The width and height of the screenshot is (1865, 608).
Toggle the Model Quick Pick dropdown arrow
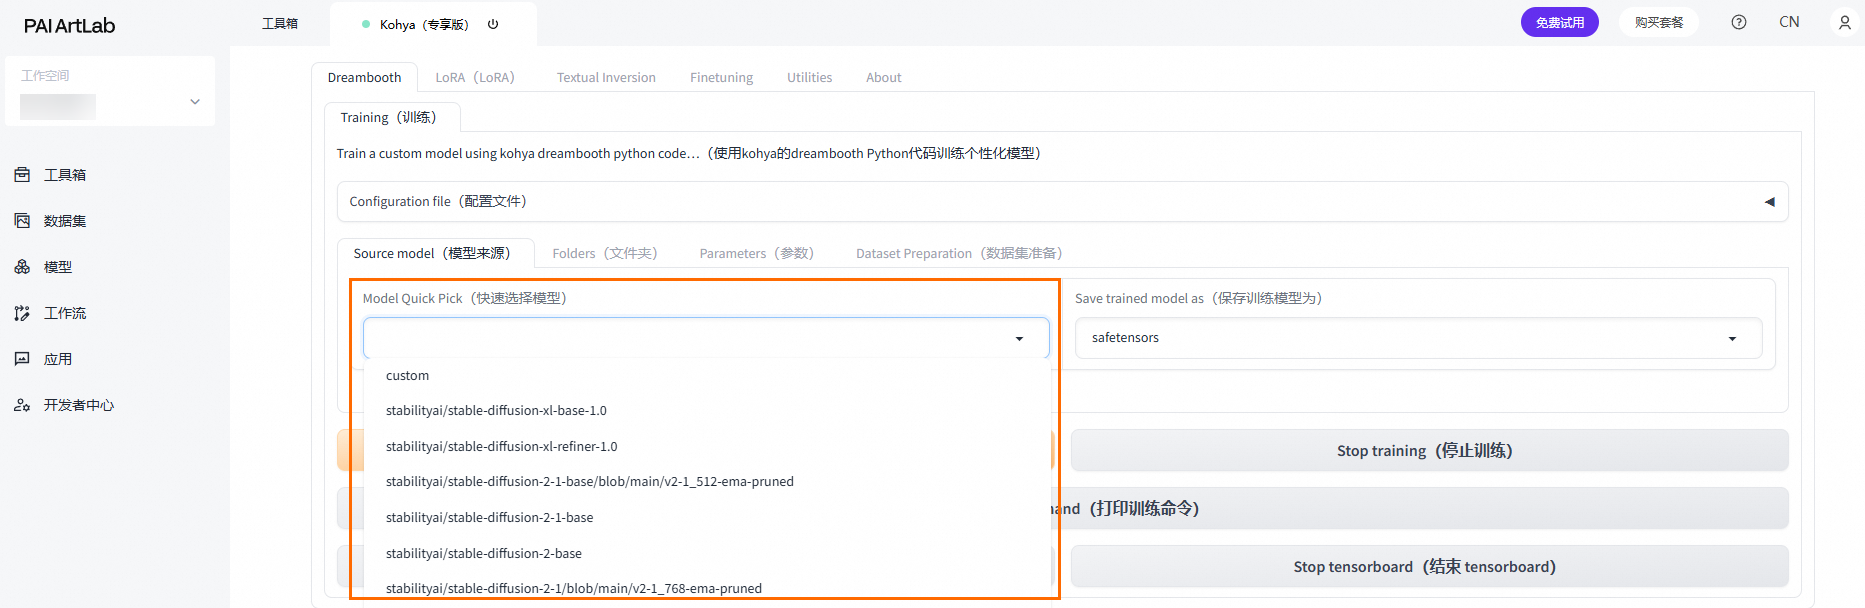coord(1019,339)
